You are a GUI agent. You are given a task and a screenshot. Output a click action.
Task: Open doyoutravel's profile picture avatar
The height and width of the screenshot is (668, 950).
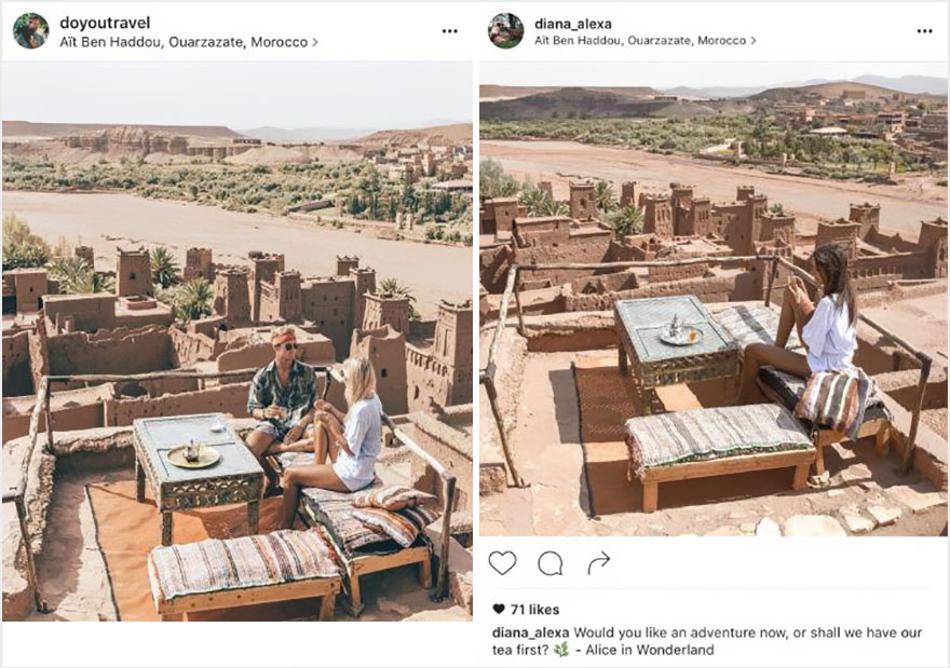click(x=31, y=31)
